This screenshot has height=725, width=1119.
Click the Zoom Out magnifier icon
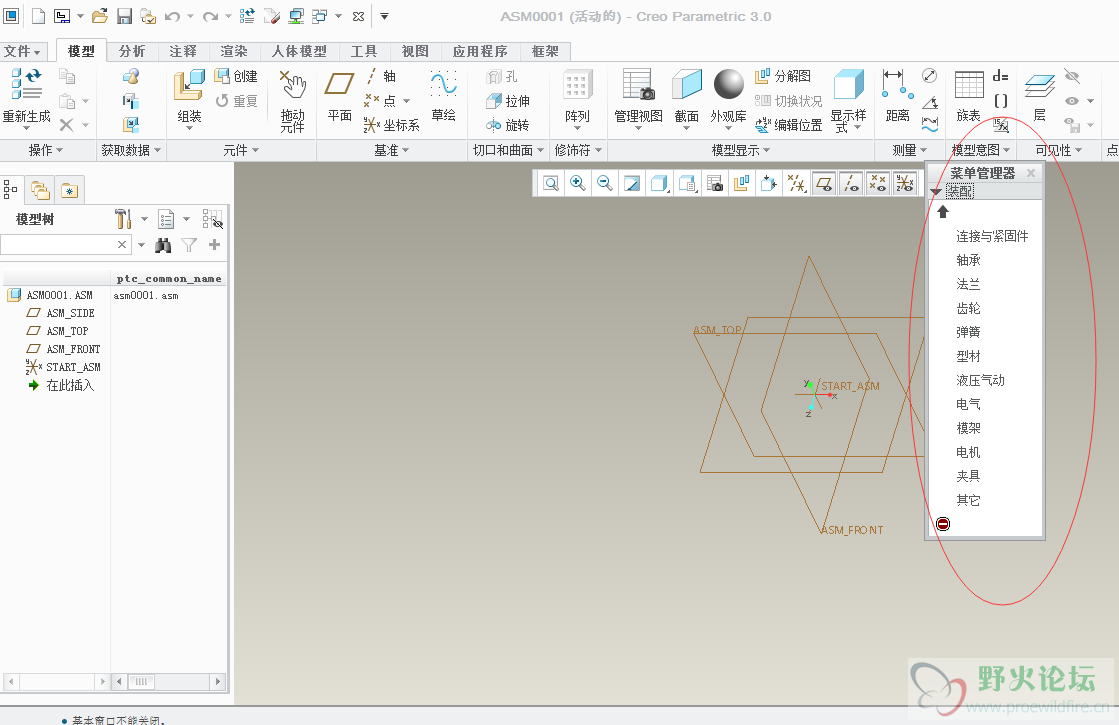(604, 183)
